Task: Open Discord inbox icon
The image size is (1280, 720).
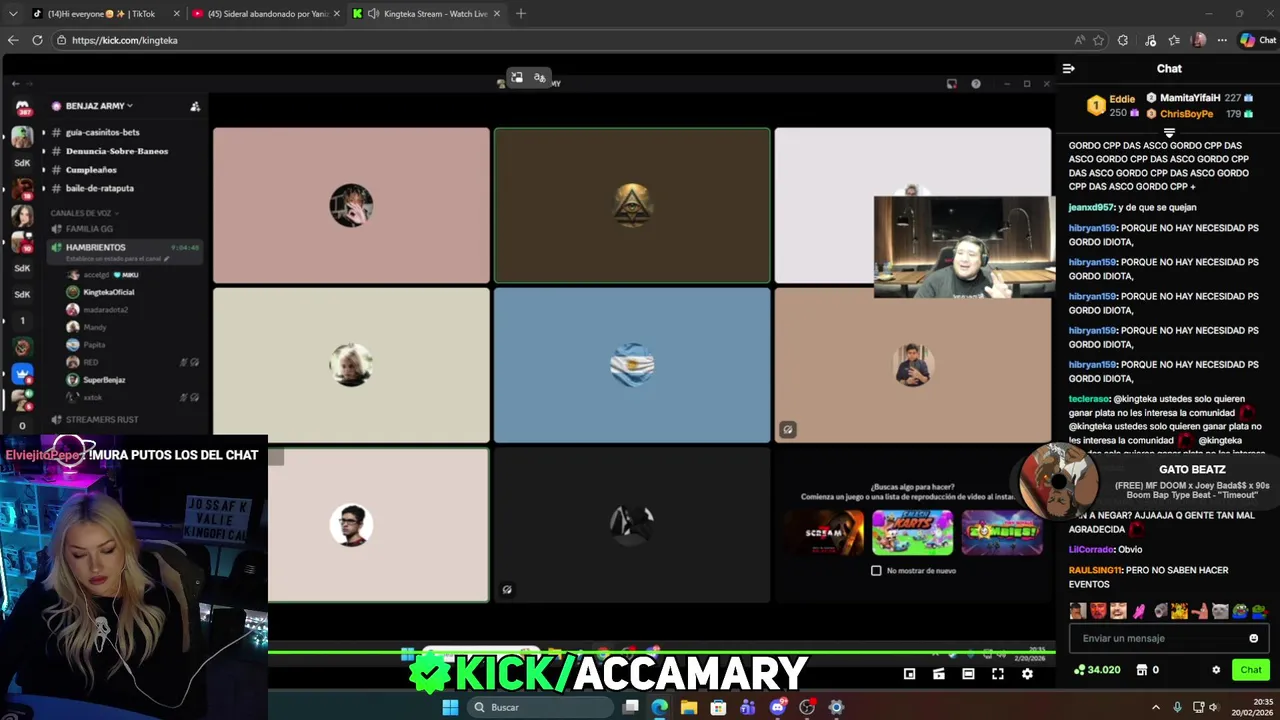Action: tap(951, 84)
